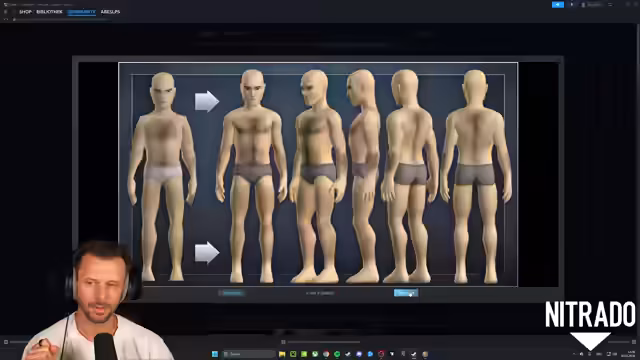Click the Steam back navigation arrow

click(6, 19)
